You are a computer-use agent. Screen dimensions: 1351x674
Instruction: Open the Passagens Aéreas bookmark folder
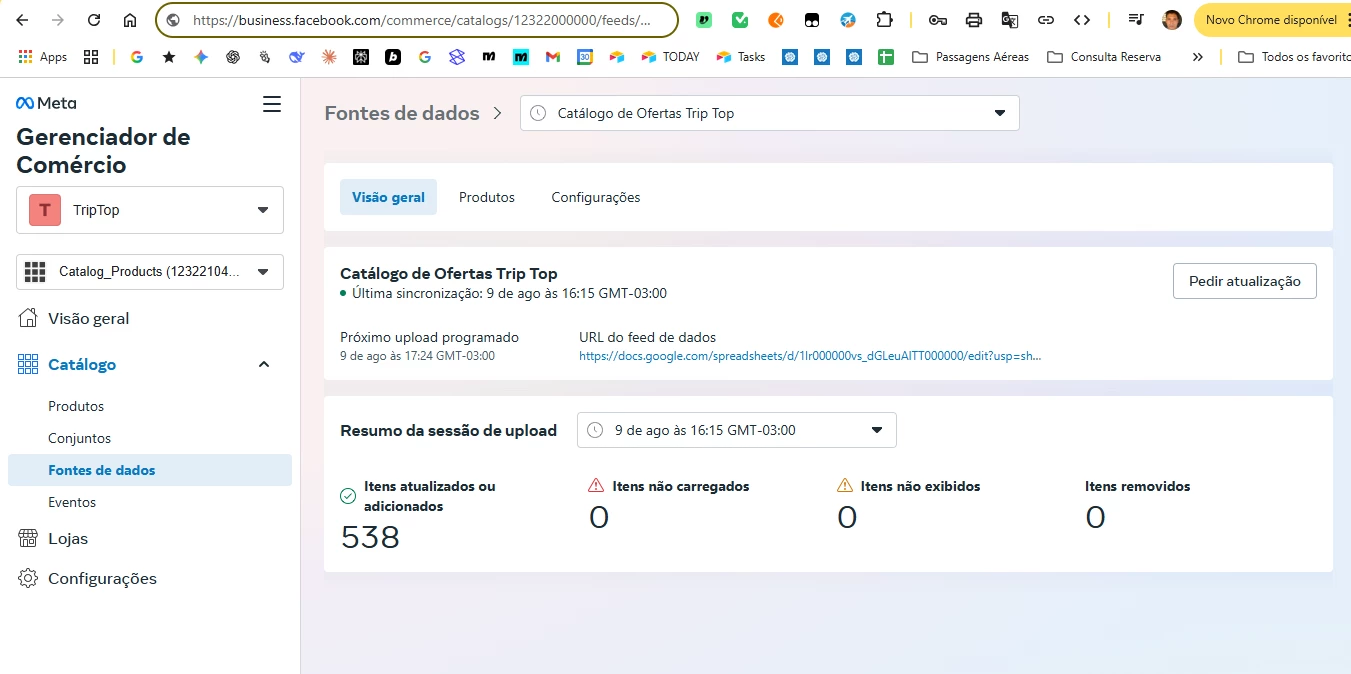click(971, 57)
